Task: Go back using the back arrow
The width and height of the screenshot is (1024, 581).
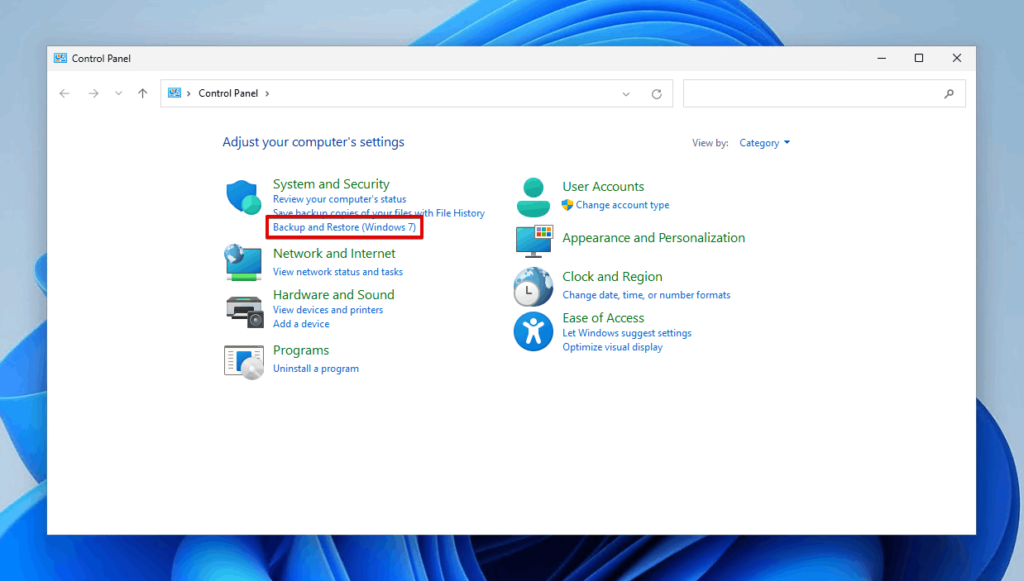Action: [x=64, y=93]
